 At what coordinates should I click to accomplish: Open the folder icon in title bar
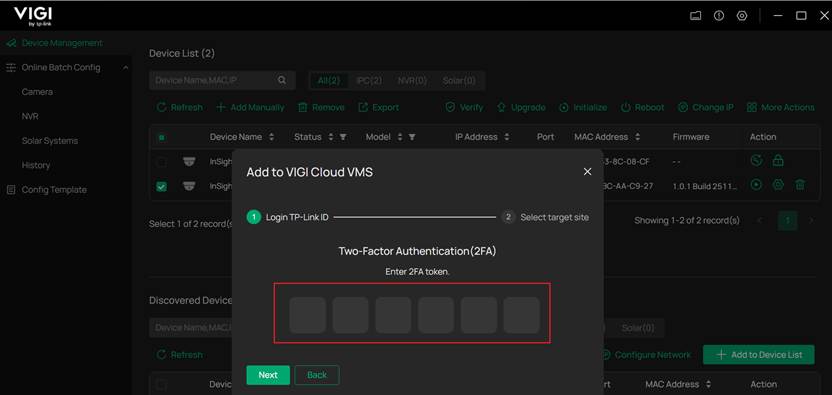pos(695,16)
